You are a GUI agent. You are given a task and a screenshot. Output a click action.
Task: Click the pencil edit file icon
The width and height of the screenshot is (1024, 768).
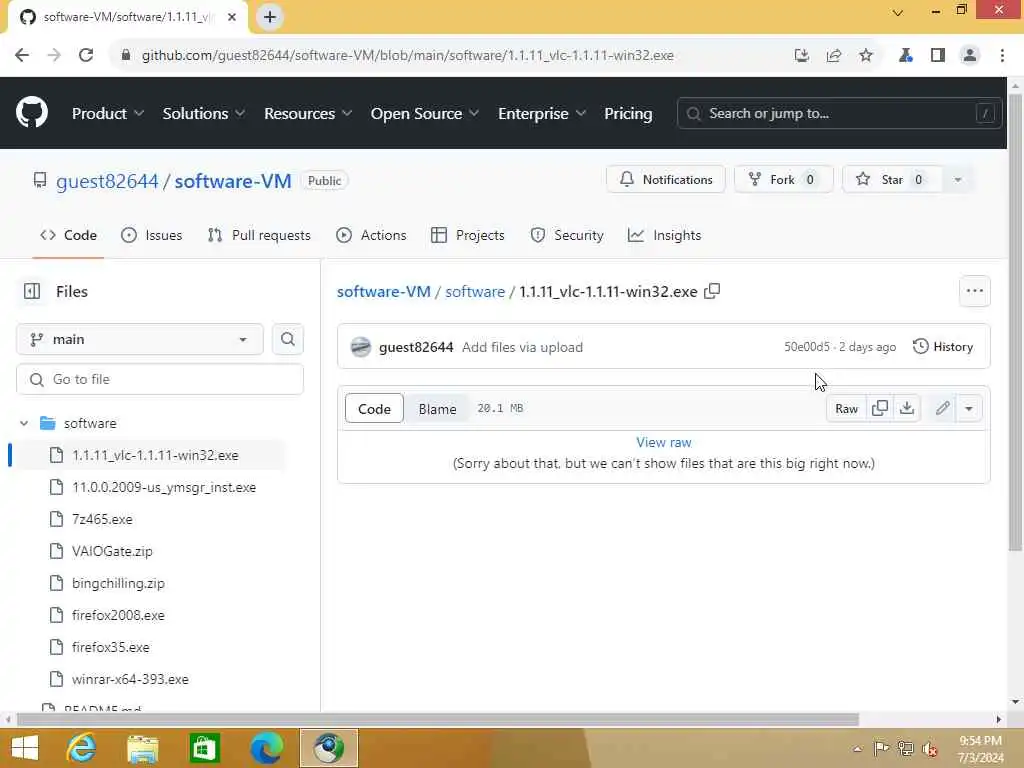click(942, 409)
